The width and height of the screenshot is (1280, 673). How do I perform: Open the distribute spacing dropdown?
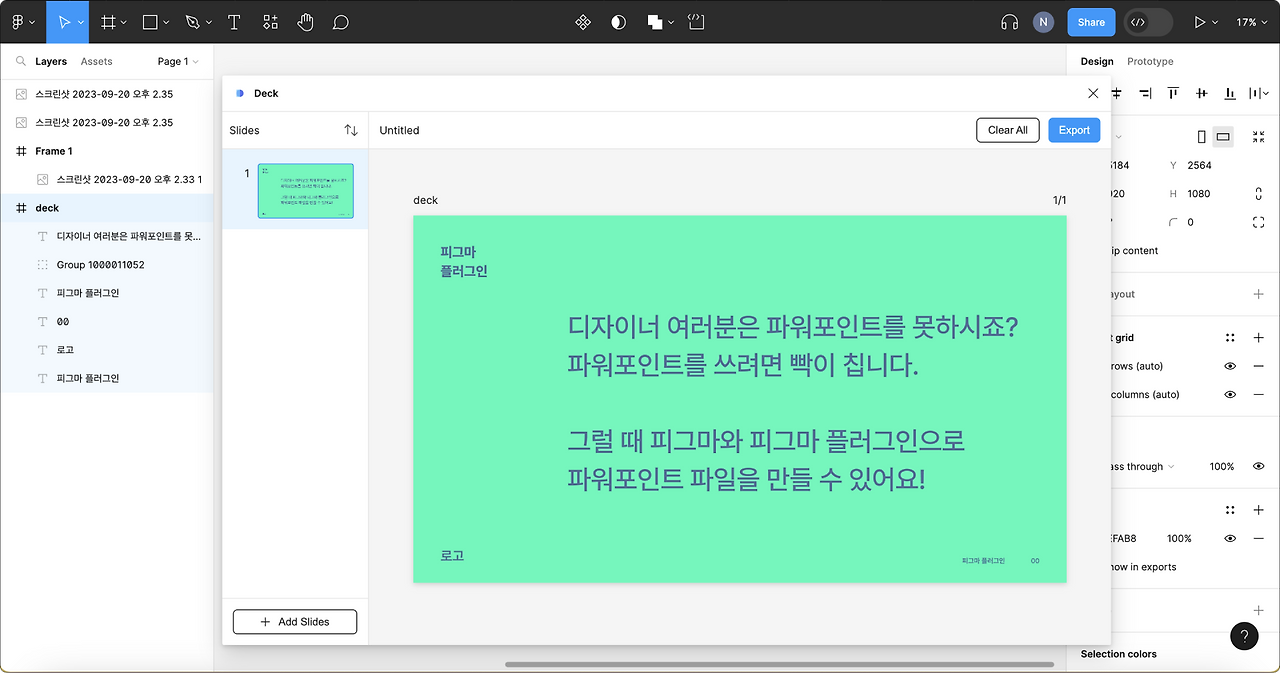coord(1258,93)
